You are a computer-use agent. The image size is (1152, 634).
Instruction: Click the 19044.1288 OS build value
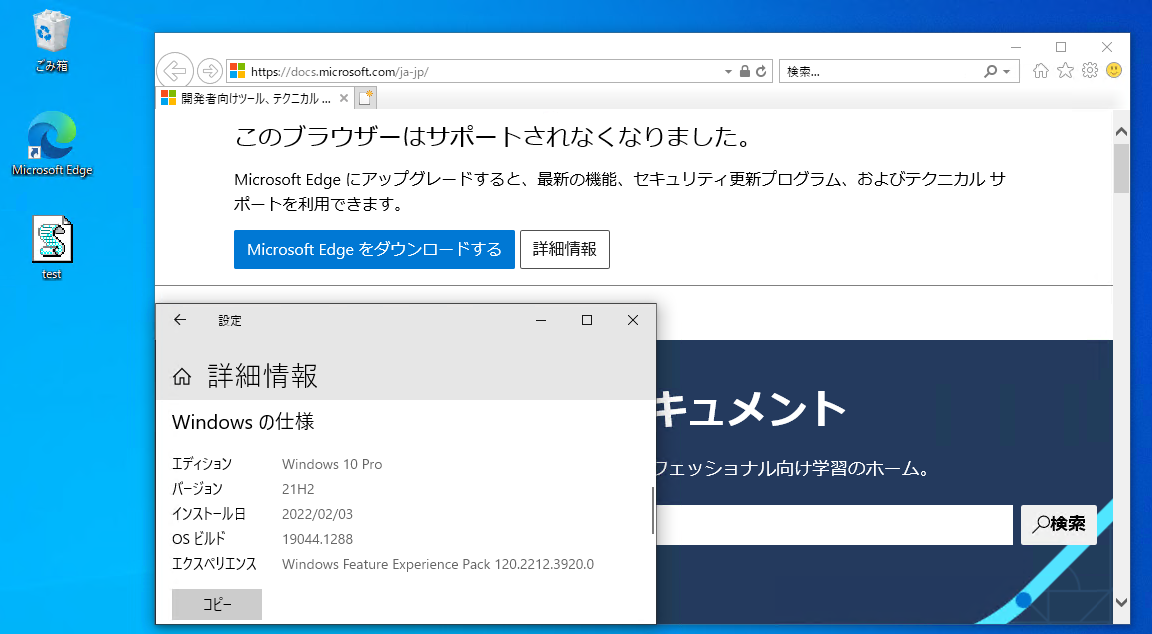[317, 539]
